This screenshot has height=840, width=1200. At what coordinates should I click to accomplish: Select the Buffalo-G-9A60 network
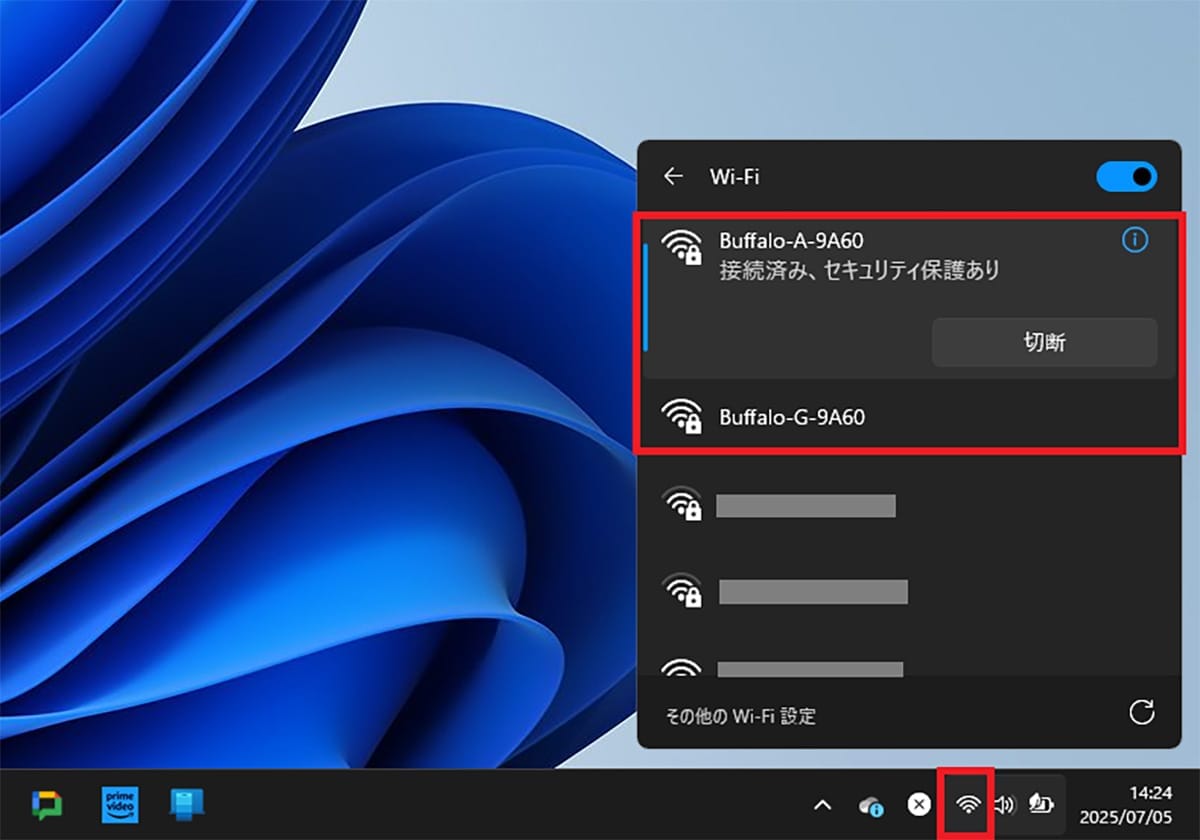[909, 417]
